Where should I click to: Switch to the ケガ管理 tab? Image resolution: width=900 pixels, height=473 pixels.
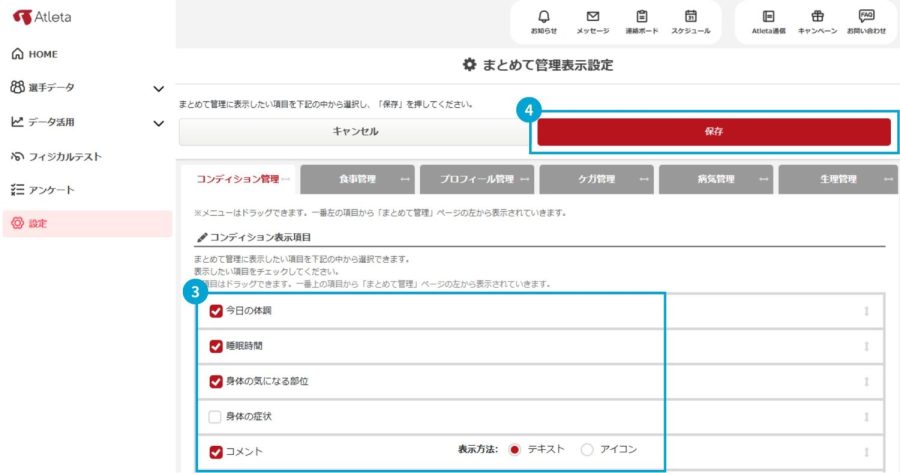point(596,179)
